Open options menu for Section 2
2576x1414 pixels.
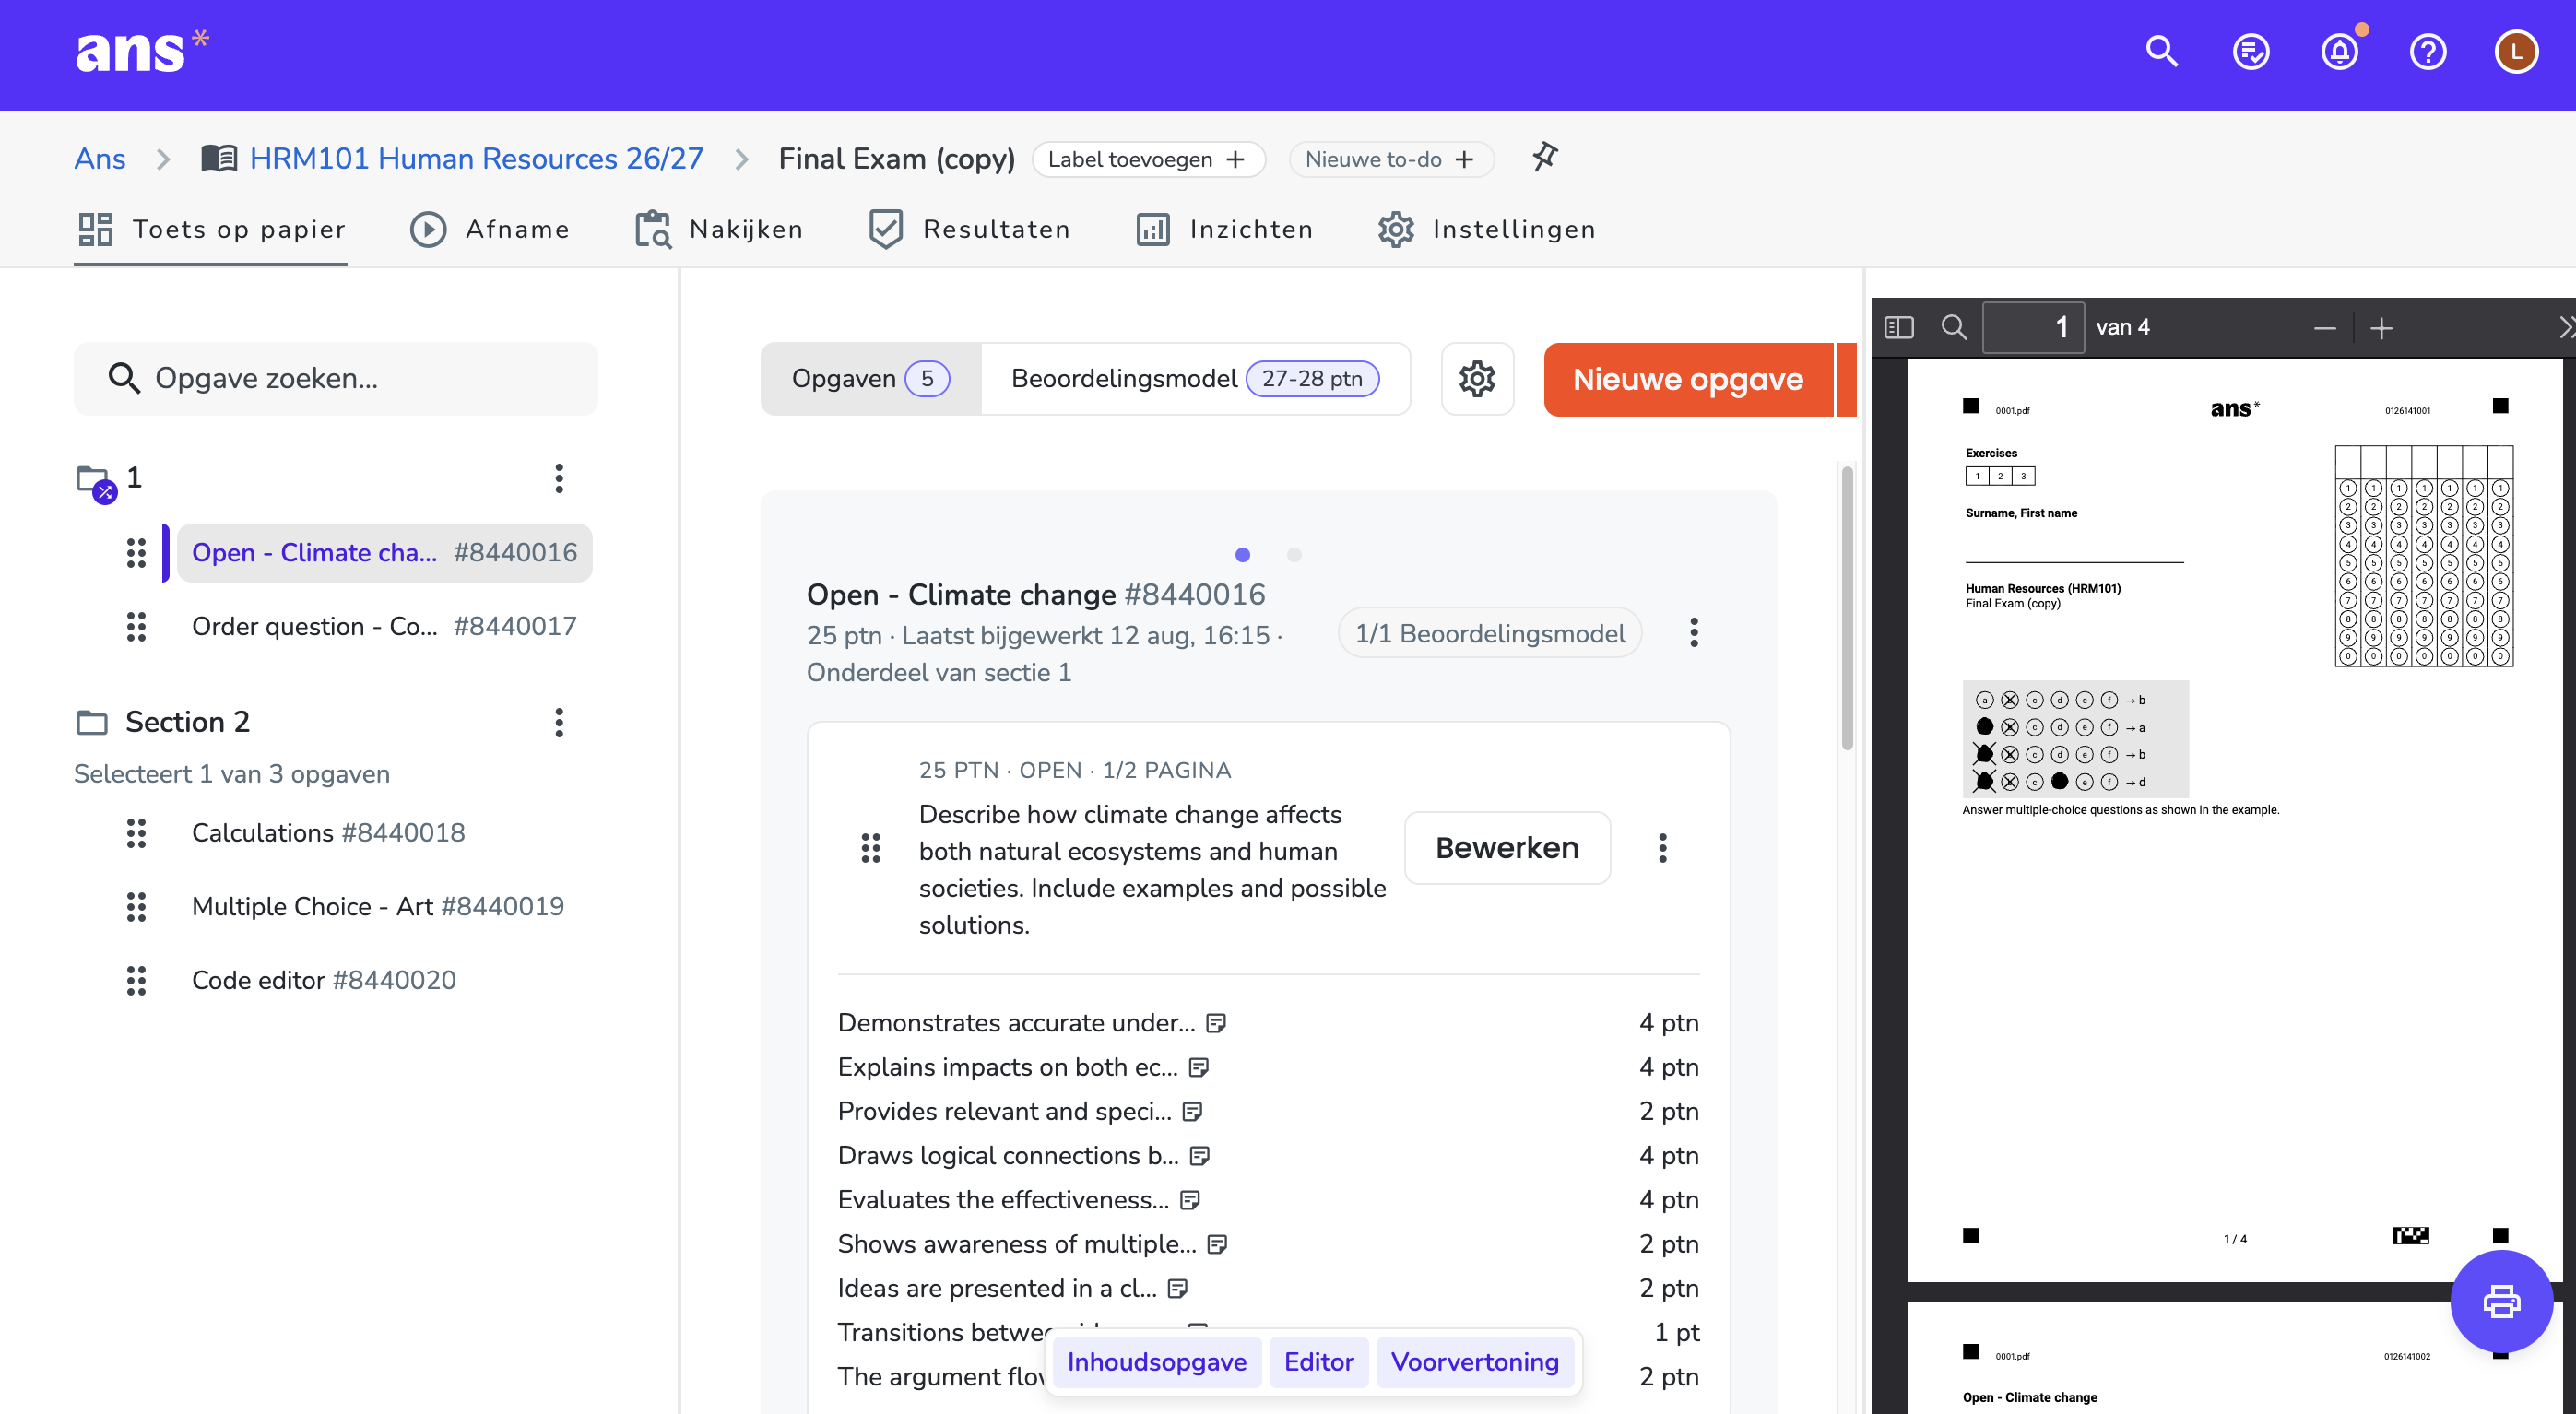click(x=559, y=722)
